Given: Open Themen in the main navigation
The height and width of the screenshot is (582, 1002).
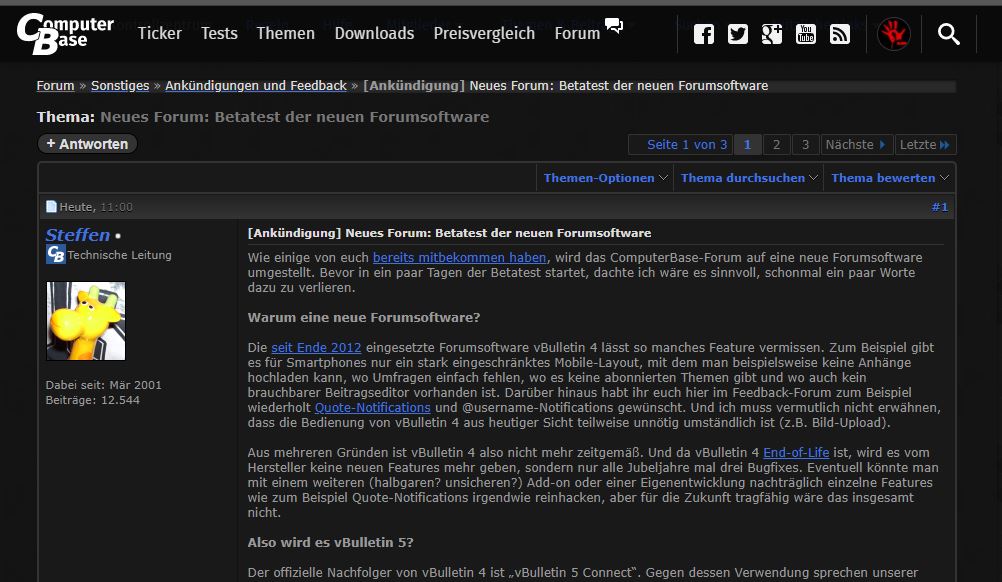Looking at the screenshot, I should coord(286,33).
